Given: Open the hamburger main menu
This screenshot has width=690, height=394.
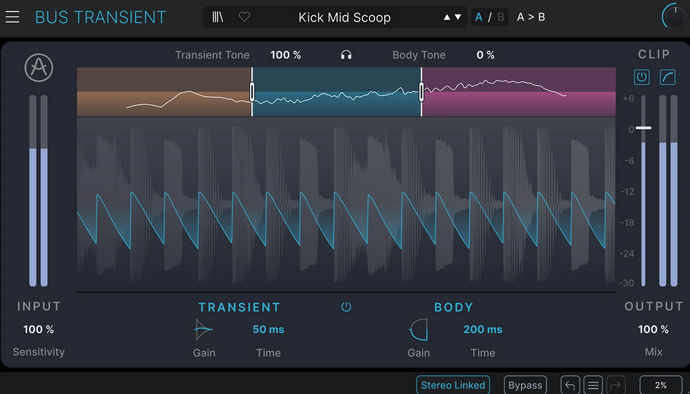Looking at the screenshot, I should coord(12,17).
